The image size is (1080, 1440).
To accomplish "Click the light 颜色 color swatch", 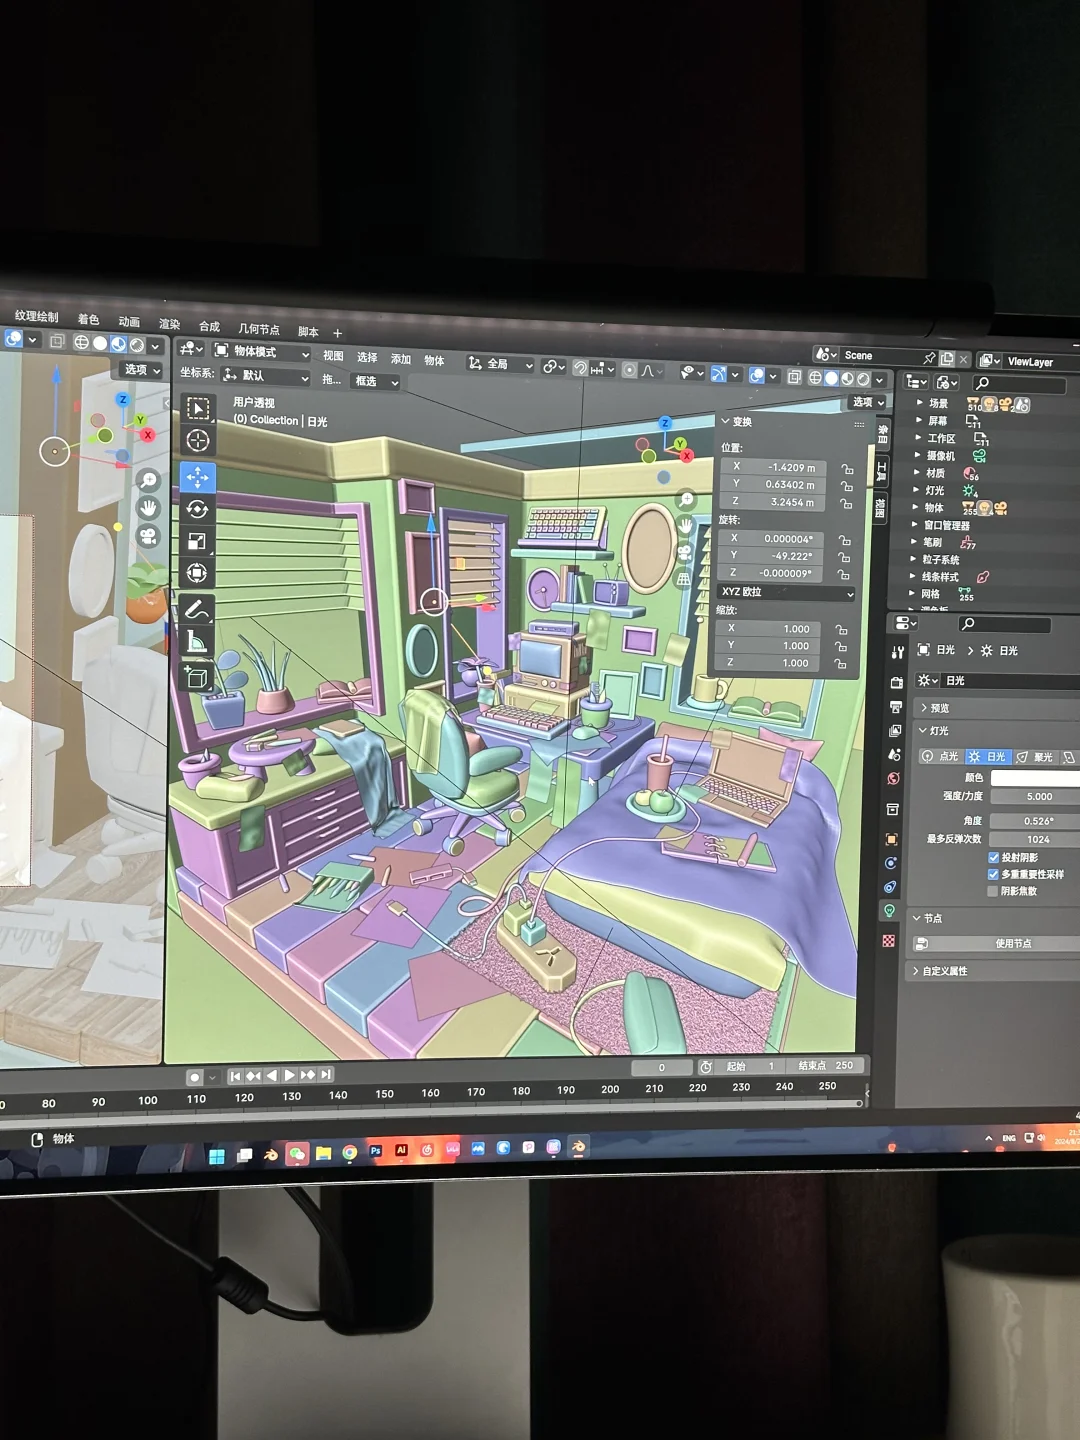I will pyautogui.click(x=1035, y=777).
